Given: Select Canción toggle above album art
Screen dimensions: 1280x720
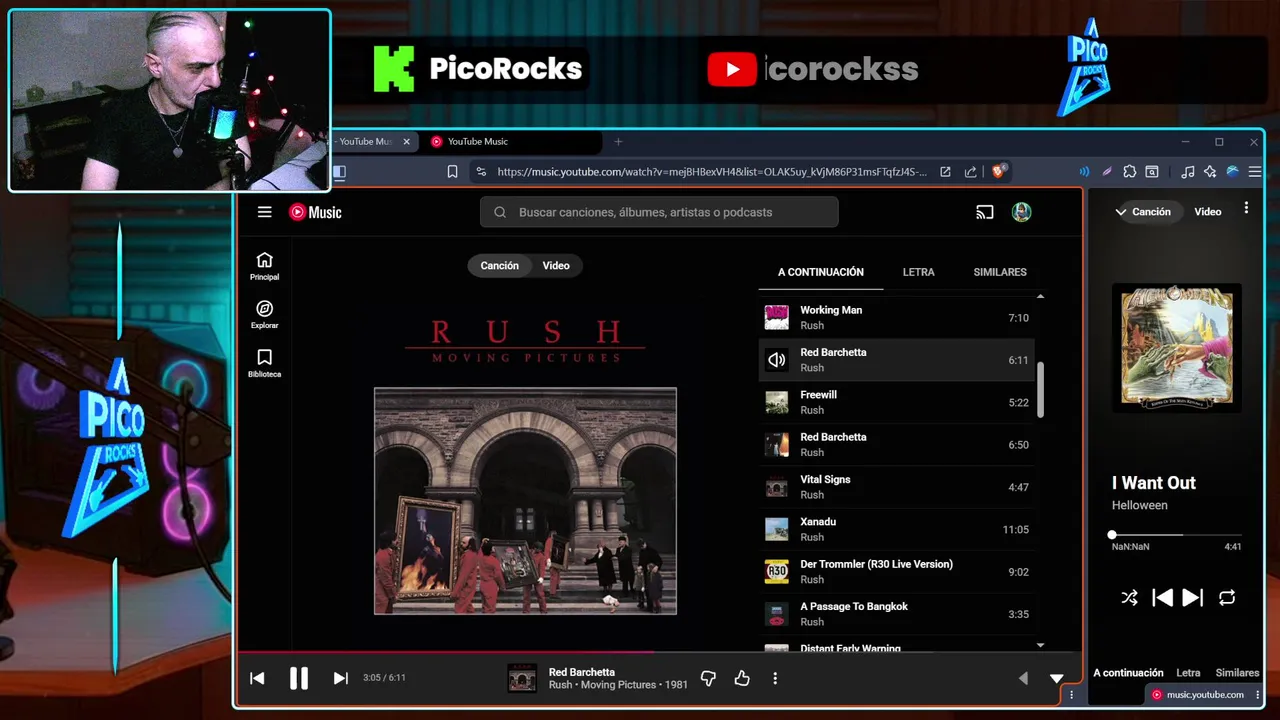Looking at the screenshot, I should pos(499,266).
